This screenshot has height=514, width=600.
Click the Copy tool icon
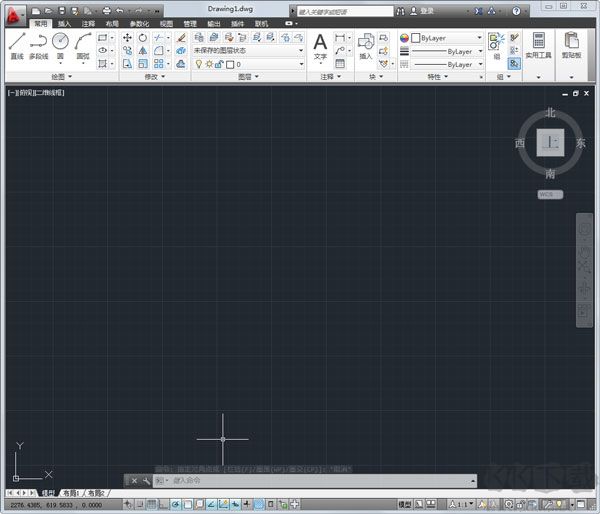[127, 51]
